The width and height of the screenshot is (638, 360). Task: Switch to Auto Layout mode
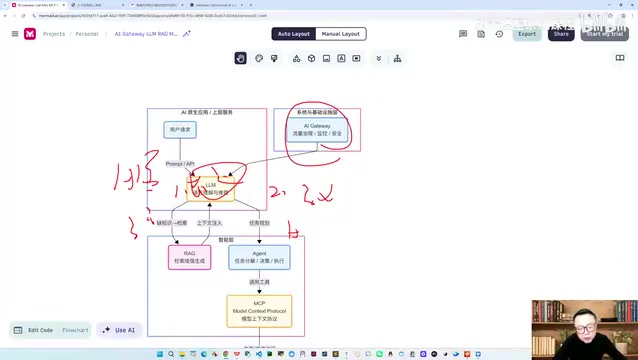coord(294,34)
